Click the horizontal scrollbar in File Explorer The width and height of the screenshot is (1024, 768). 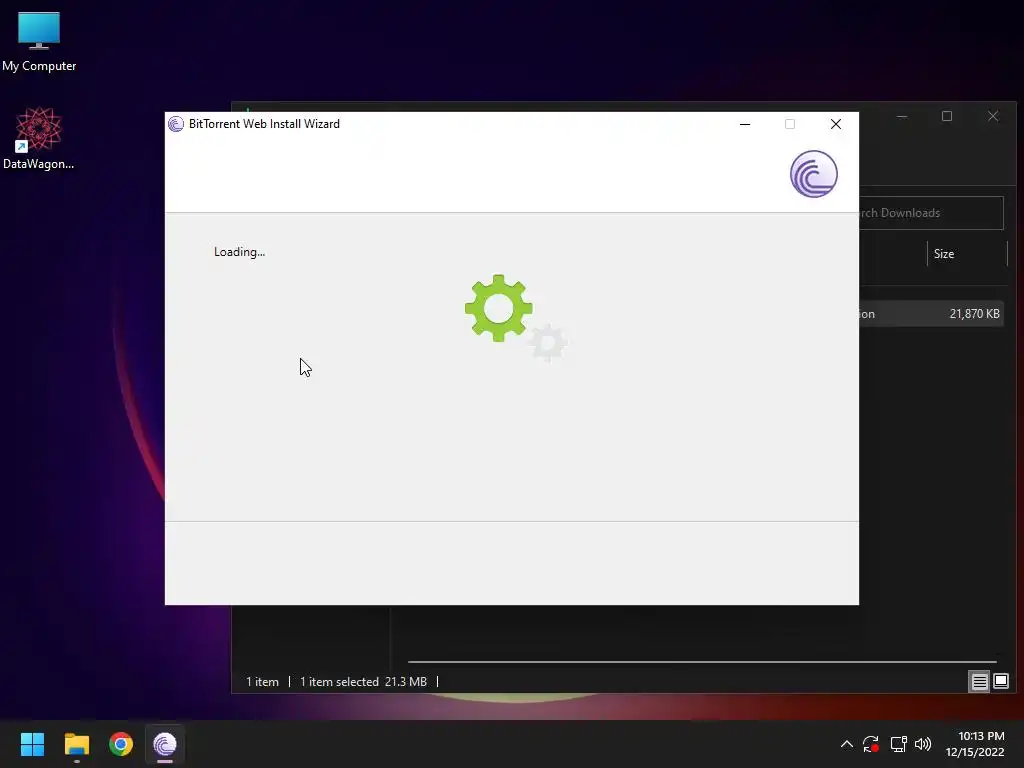[x=702, y=662]
